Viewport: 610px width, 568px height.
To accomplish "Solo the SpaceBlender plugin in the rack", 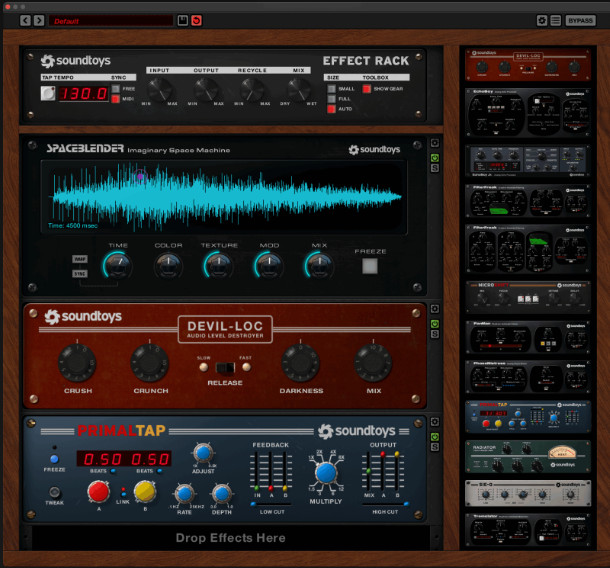I will (x=434, y=168).
